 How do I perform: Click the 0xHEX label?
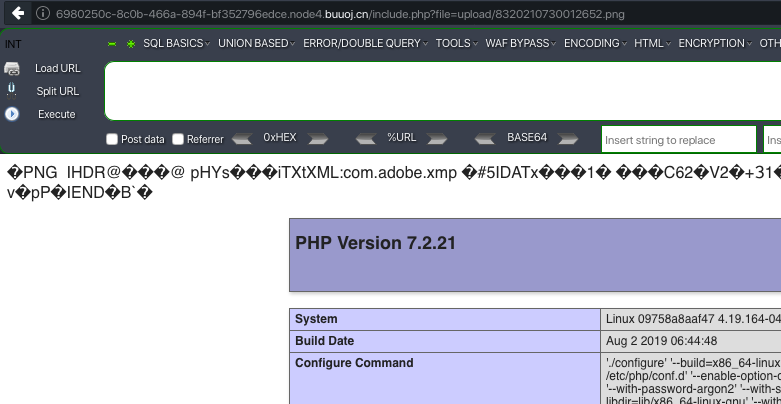tap(280, 137)
